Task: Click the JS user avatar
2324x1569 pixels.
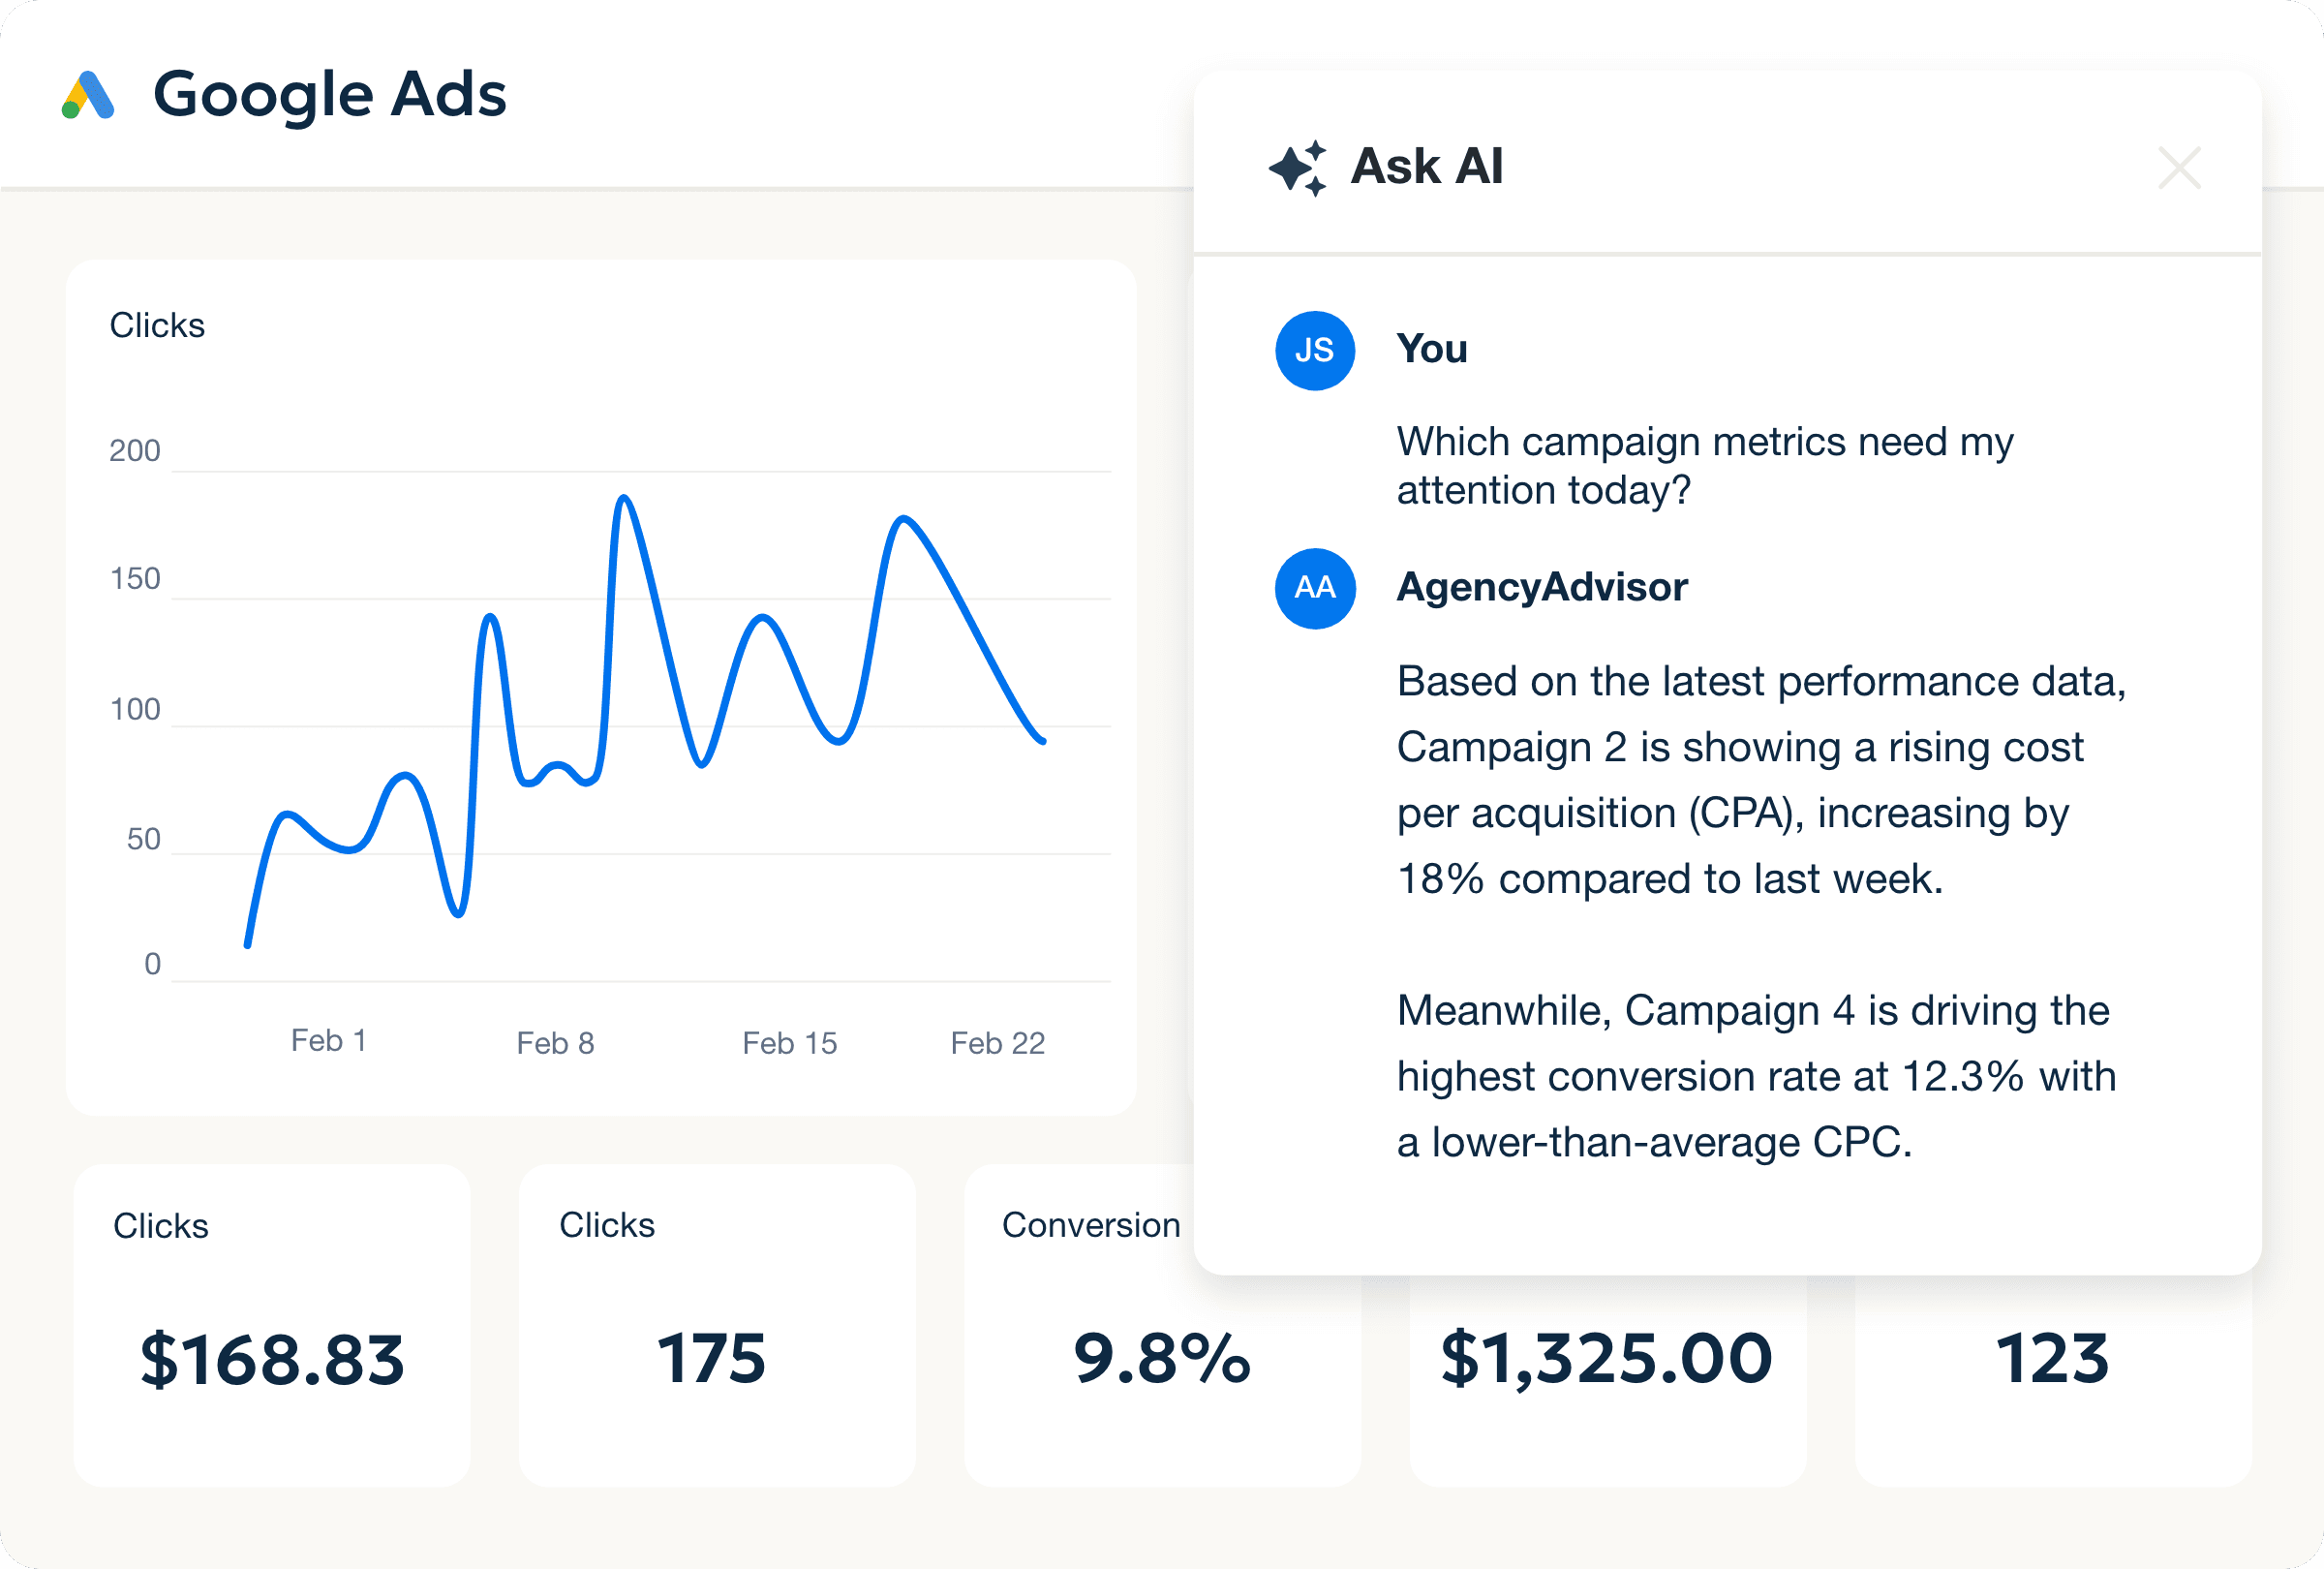Action: (1314, 351)
